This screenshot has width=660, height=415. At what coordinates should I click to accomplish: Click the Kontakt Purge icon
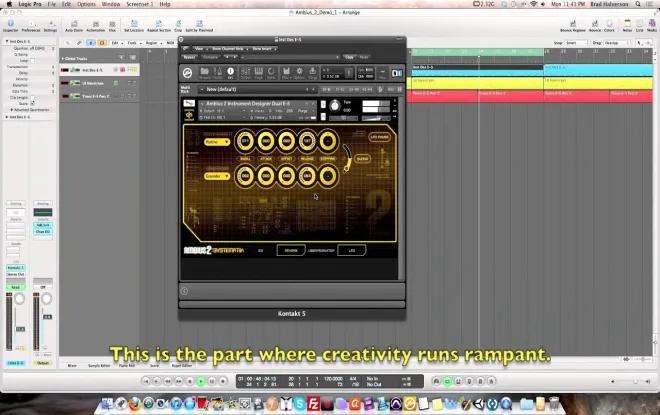(x=312, y=73)
